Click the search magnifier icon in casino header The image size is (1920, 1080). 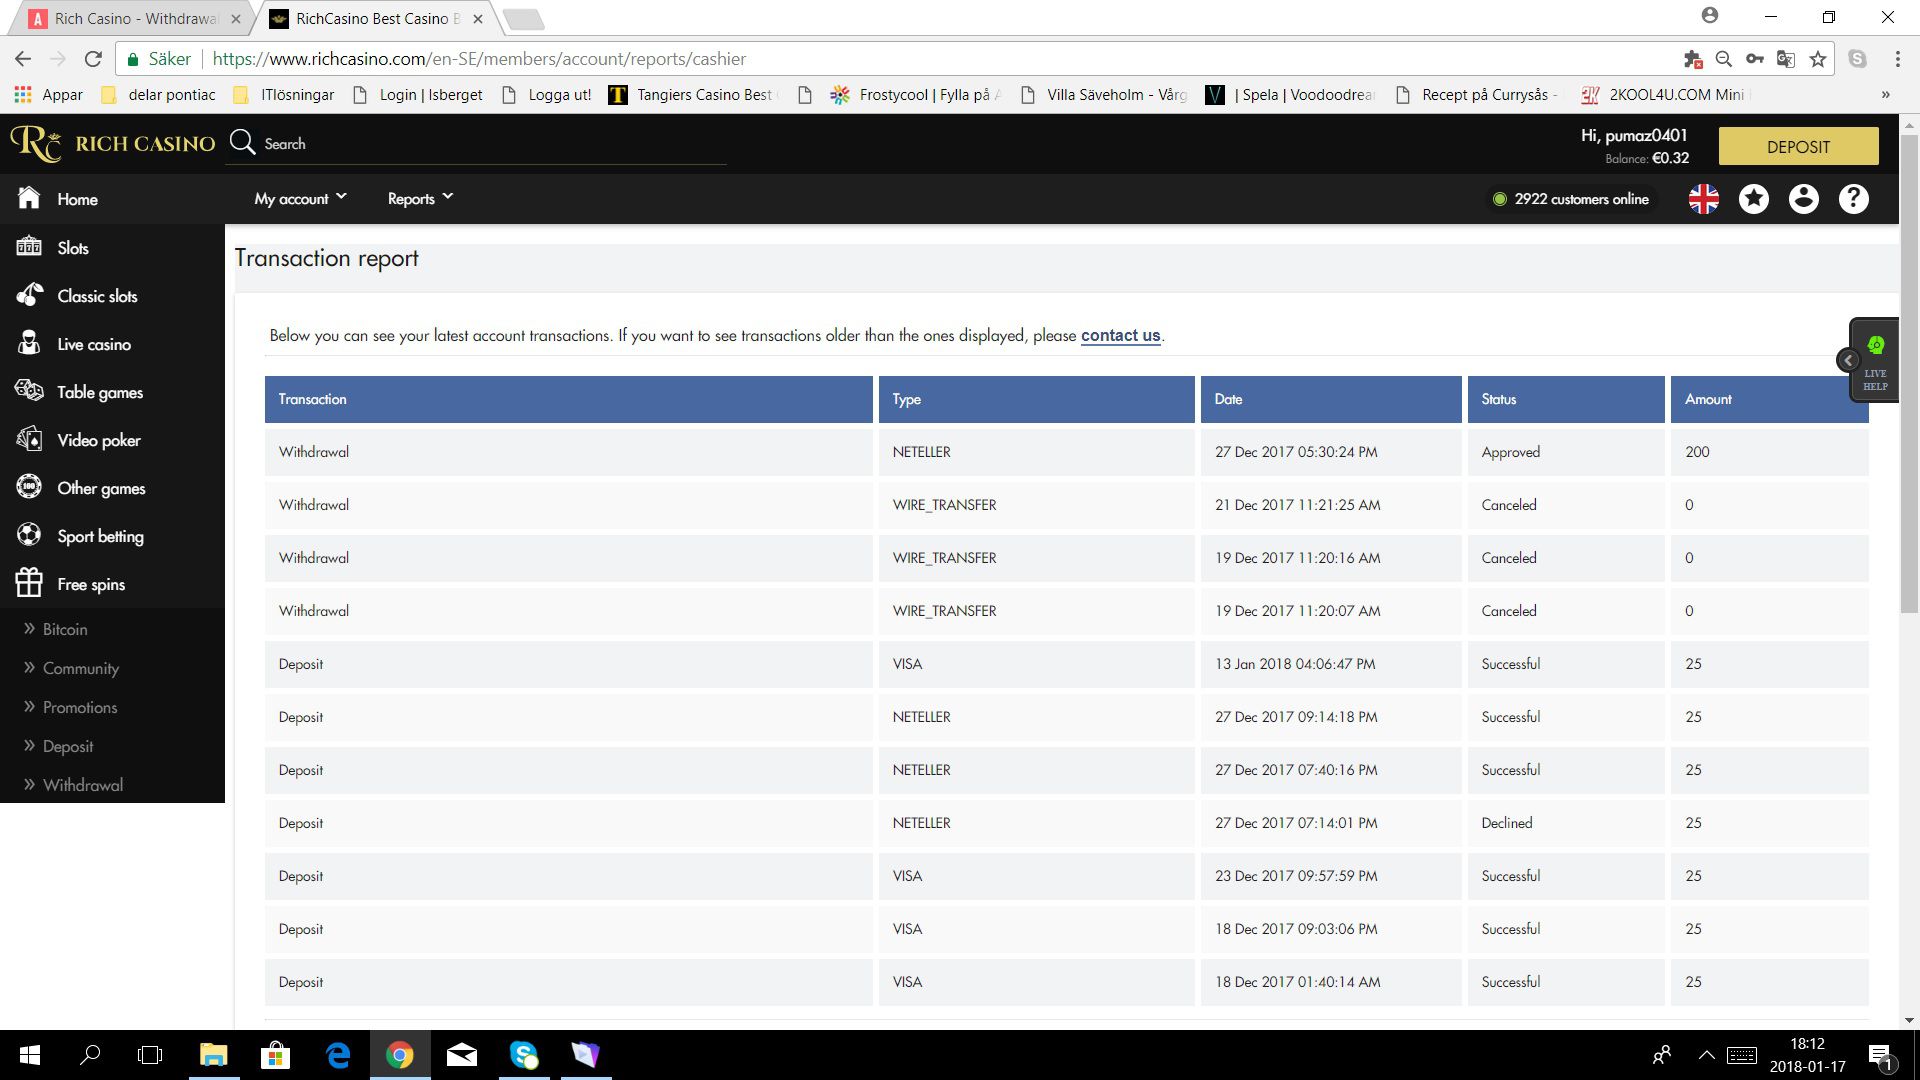tap(242, 143)
